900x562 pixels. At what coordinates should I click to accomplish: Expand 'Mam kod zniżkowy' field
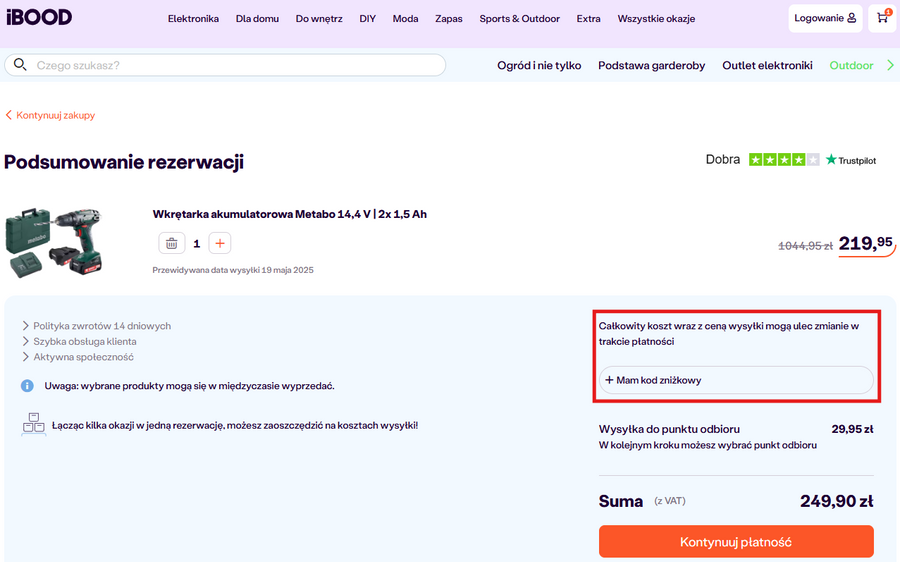(x=735, y=380)
